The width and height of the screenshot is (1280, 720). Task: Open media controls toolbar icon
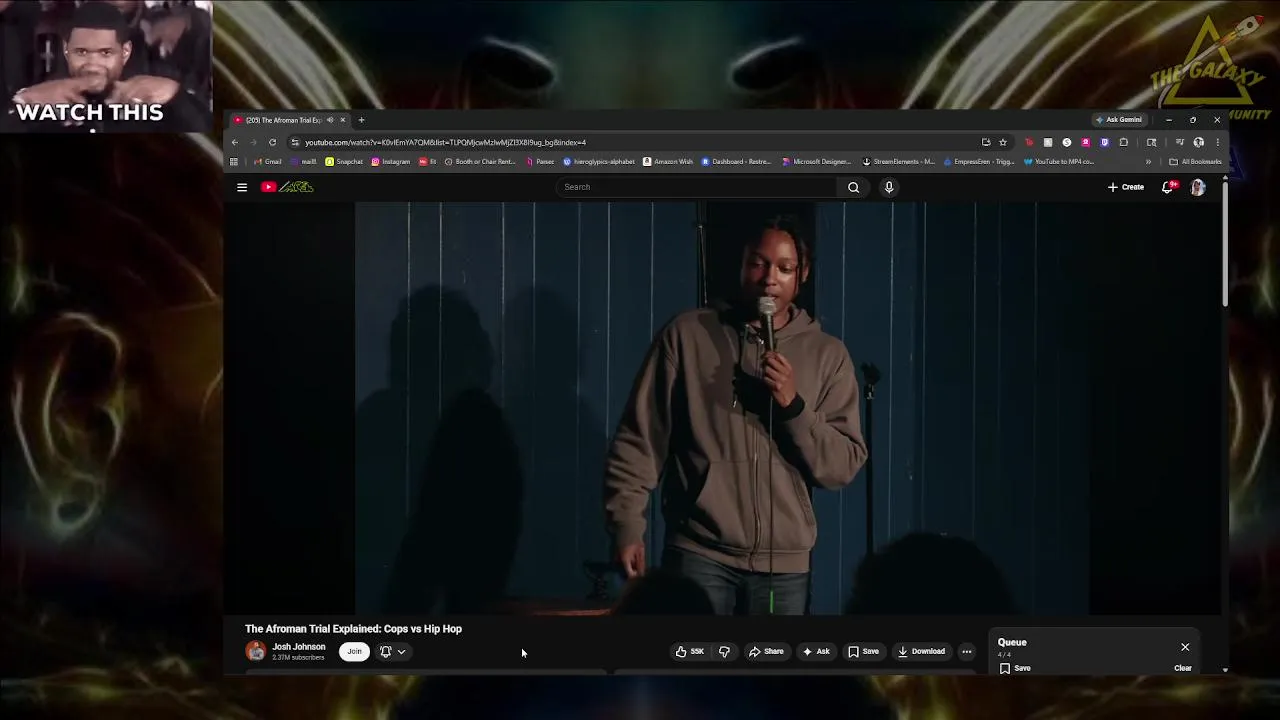point(1179,142)
